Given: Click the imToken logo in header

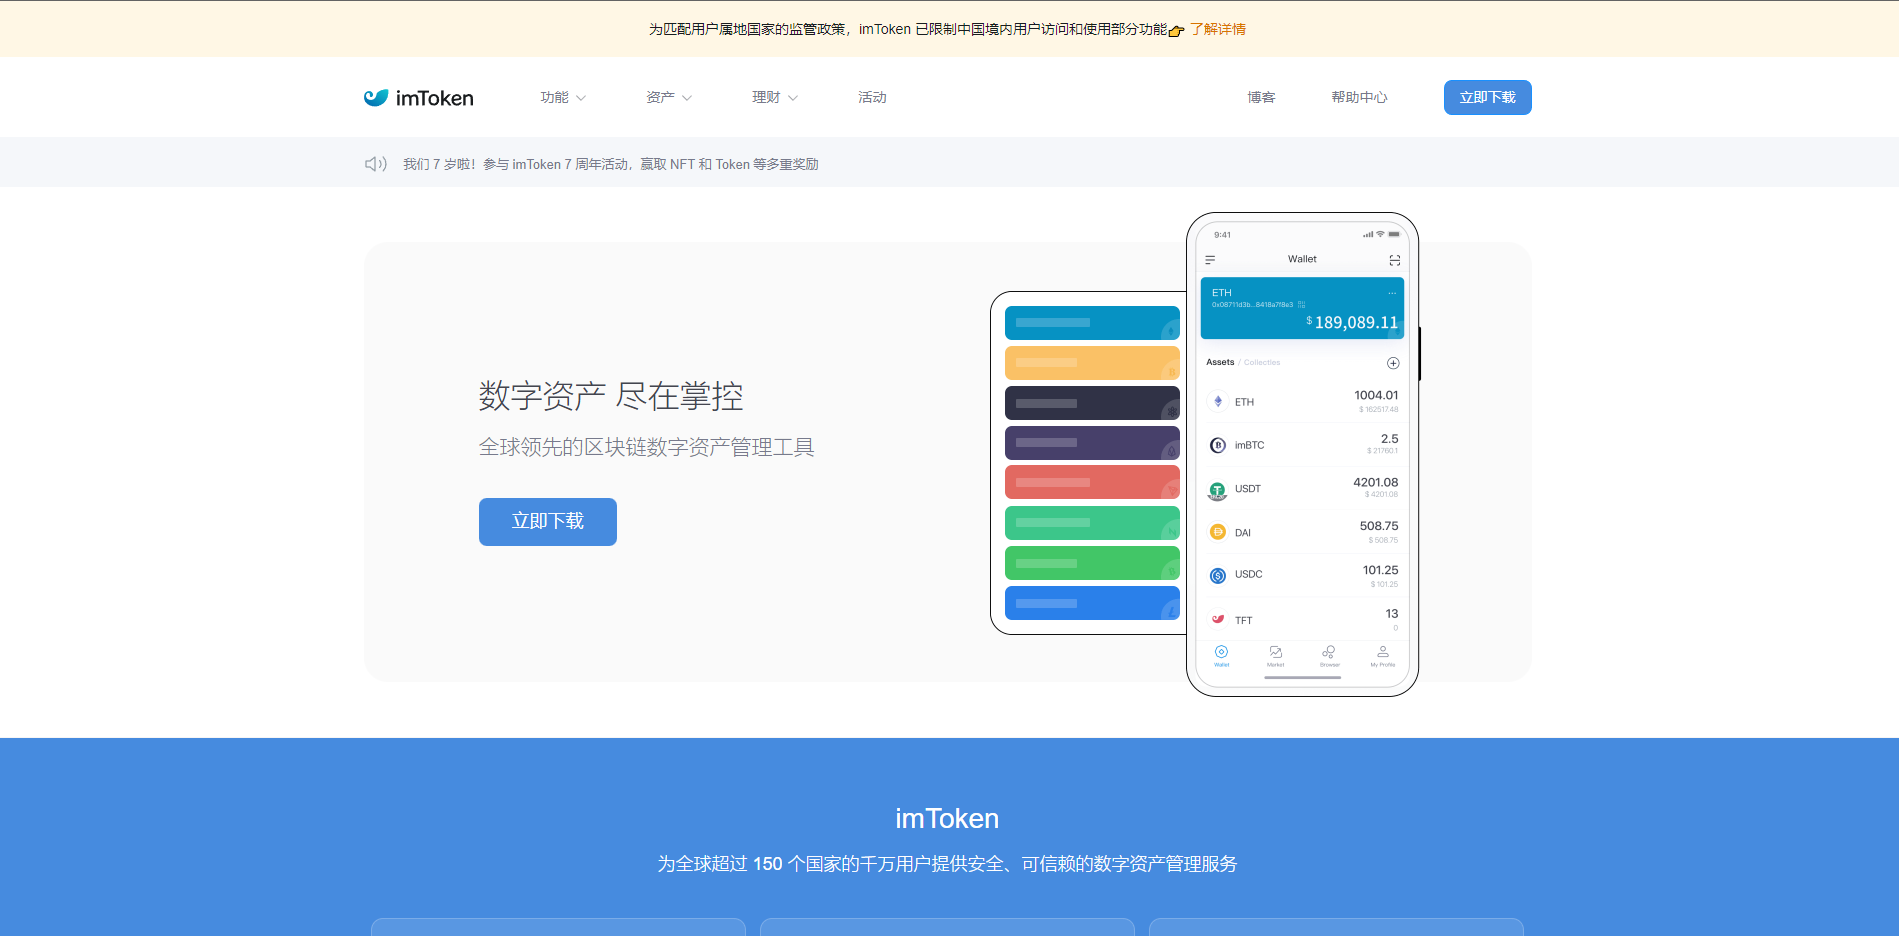Looking at the screenshot, I should click(419, 97).
